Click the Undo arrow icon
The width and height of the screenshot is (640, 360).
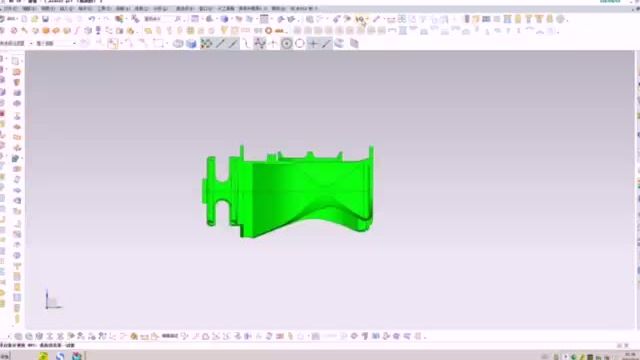pyautogui.click(x=92, y=19)
